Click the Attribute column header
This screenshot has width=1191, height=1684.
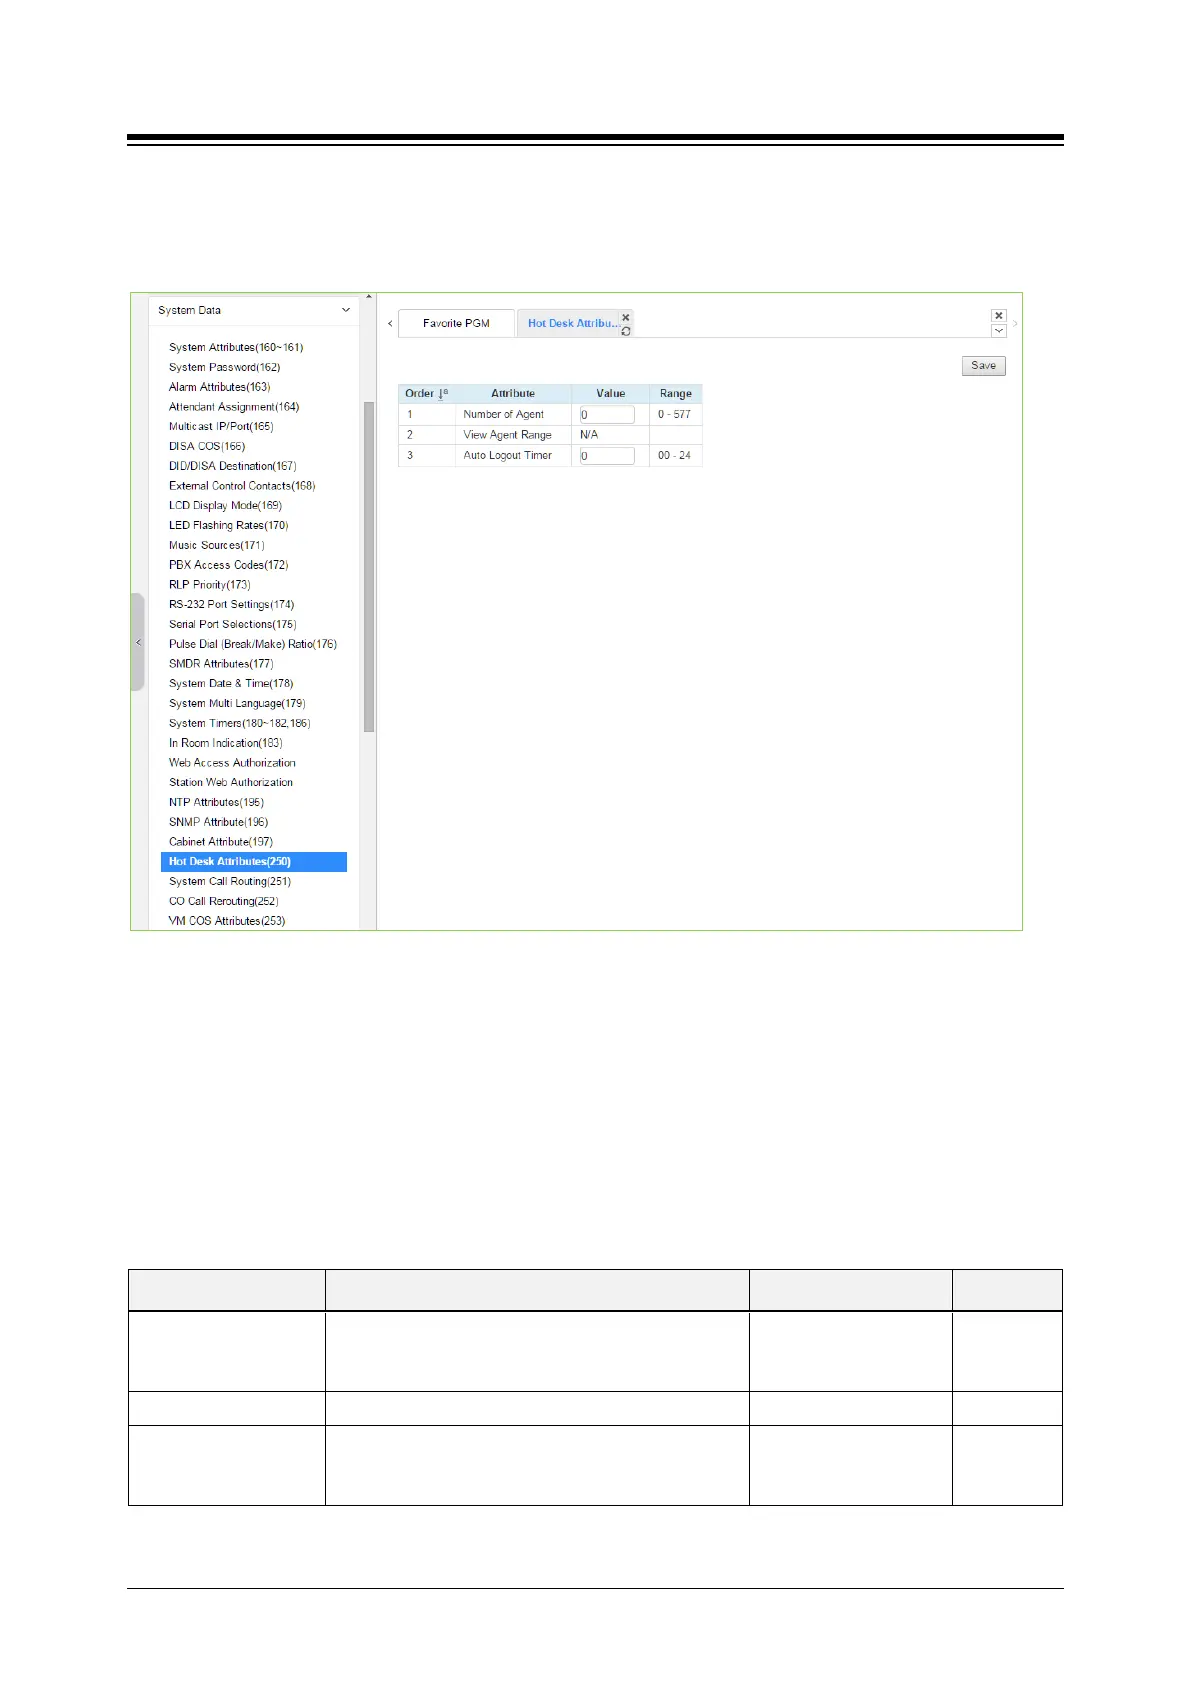pos(513,393)
